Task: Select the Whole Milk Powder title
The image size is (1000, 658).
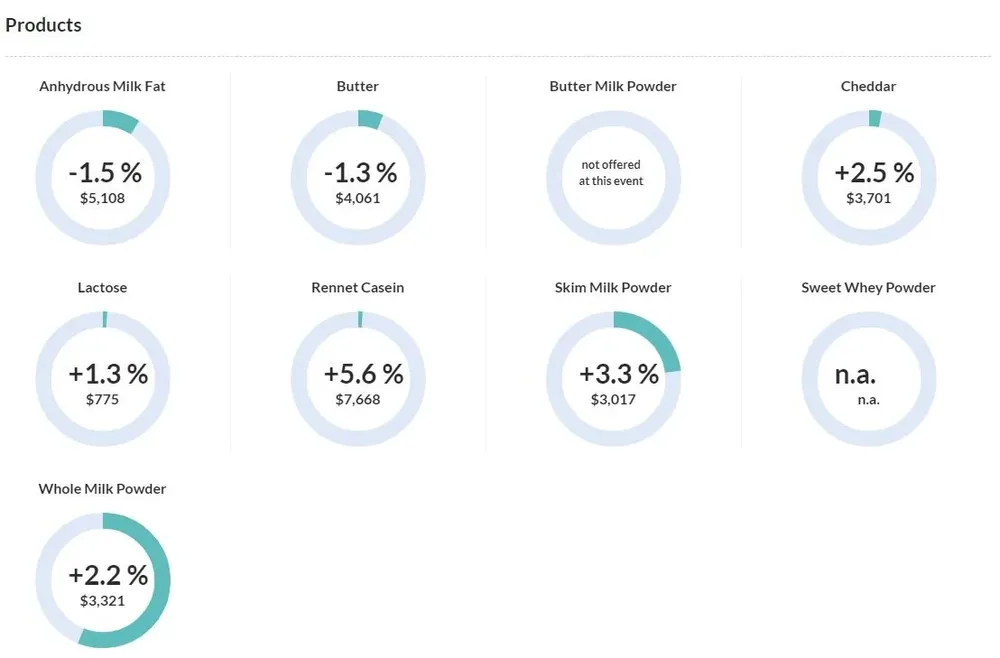Action: 102,489
